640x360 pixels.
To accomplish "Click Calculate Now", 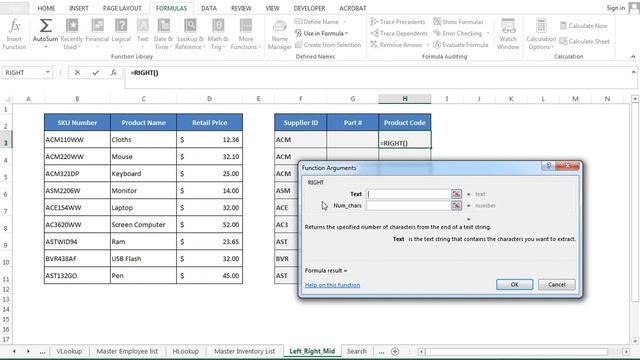I will [x=584, y=26].
